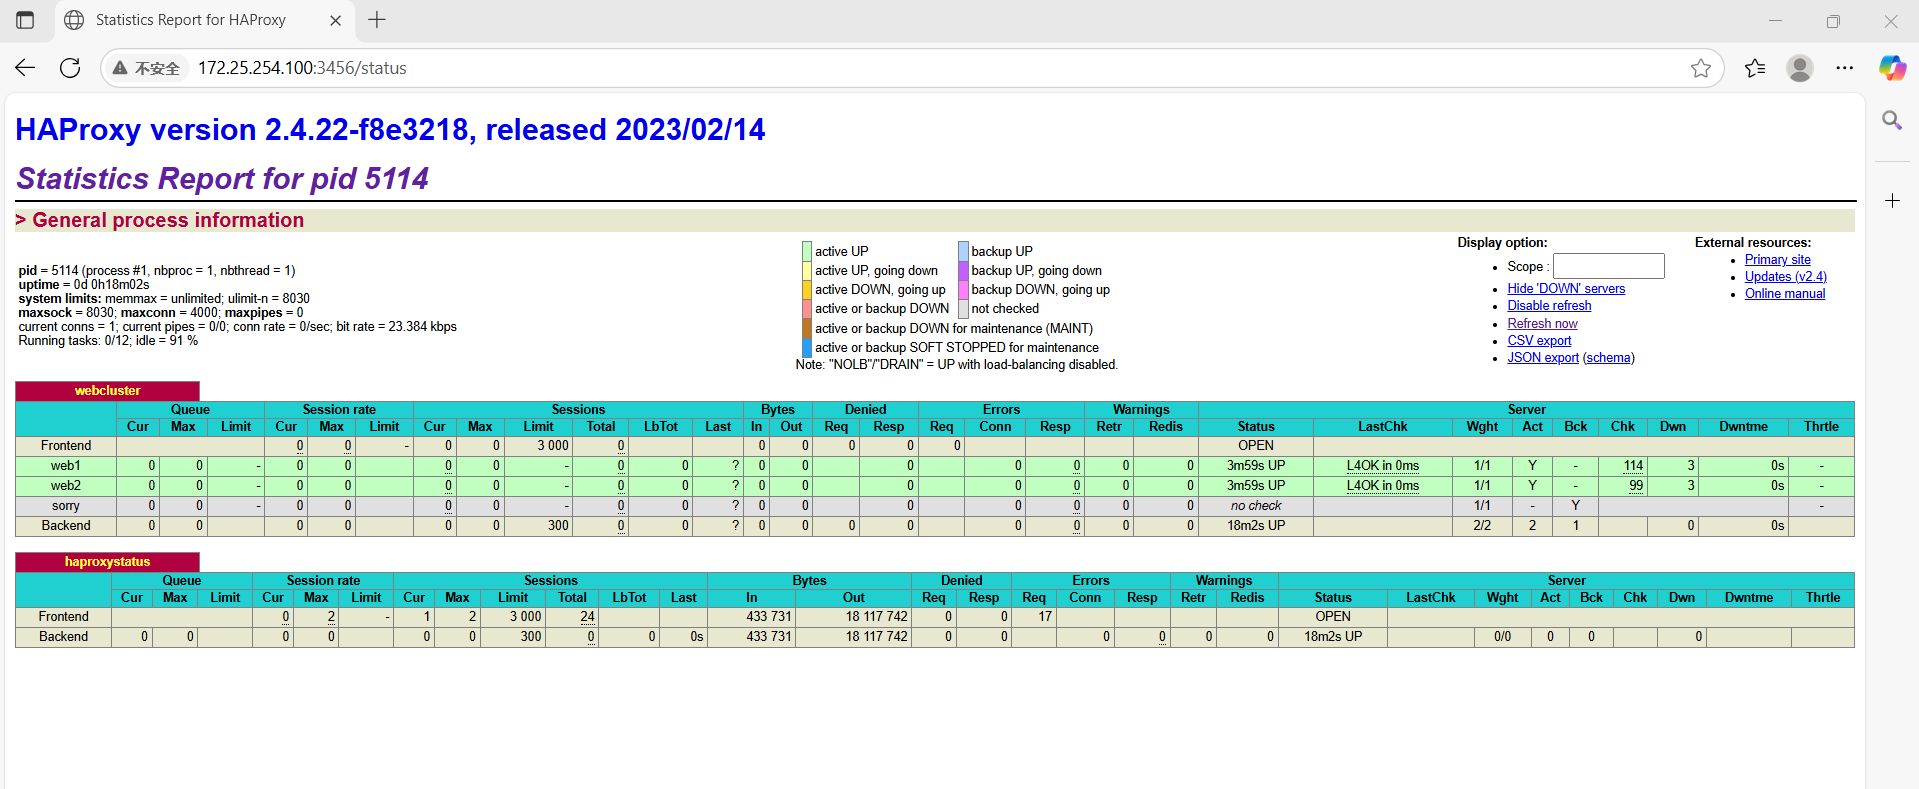Open the favorites list
The height and width of the screenshot is (789, 1919).
pos(1755,68)
